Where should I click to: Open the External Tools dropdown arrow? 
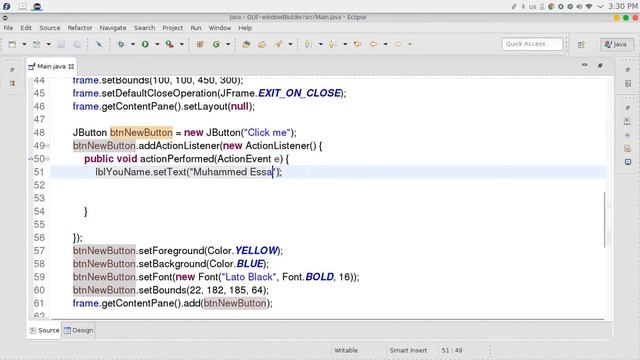(182, 44)
